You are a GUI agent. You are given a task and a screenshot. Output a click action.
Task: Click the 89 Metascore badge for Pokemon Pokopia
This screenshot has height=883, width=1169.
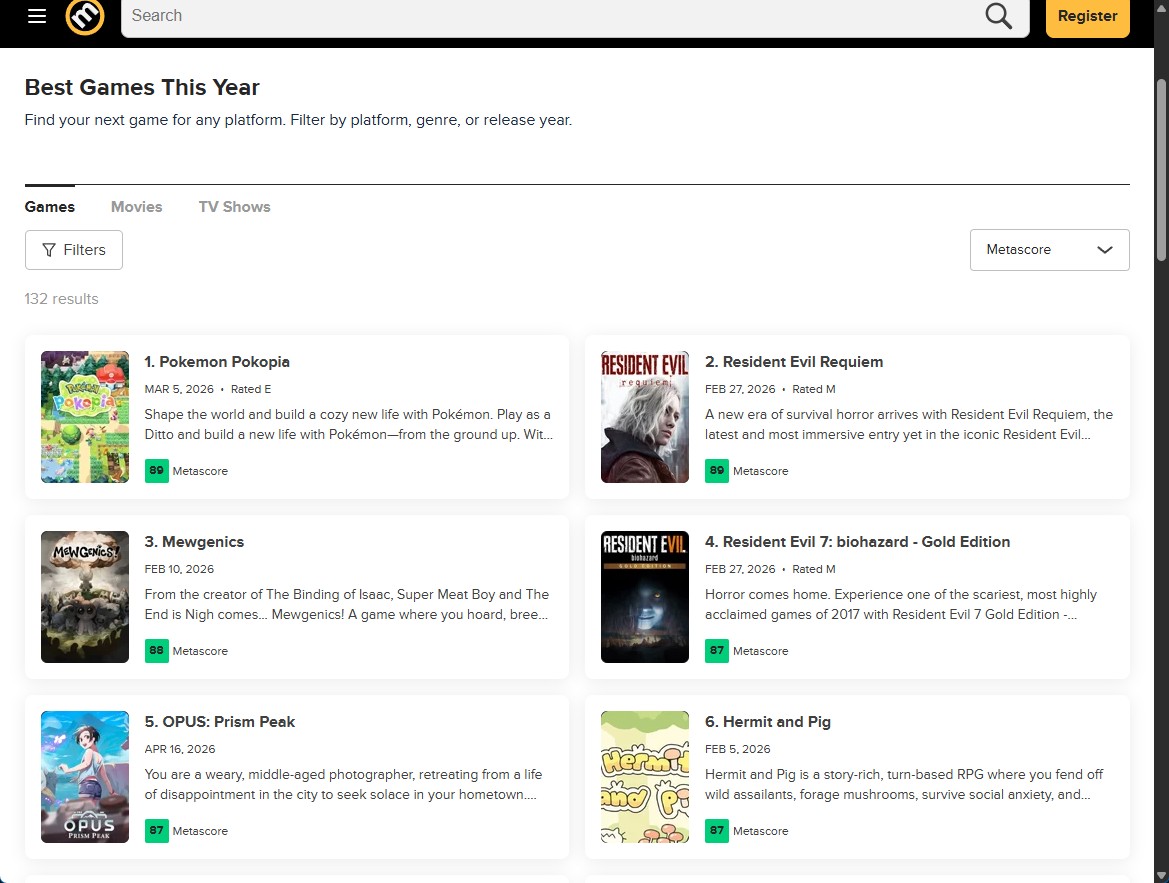(157, 471)
